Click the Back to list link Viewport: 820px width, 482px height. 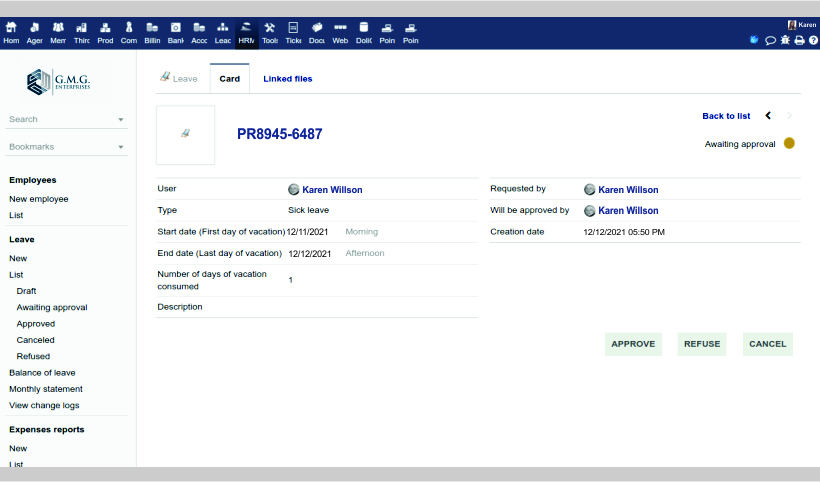coord(726,116)
